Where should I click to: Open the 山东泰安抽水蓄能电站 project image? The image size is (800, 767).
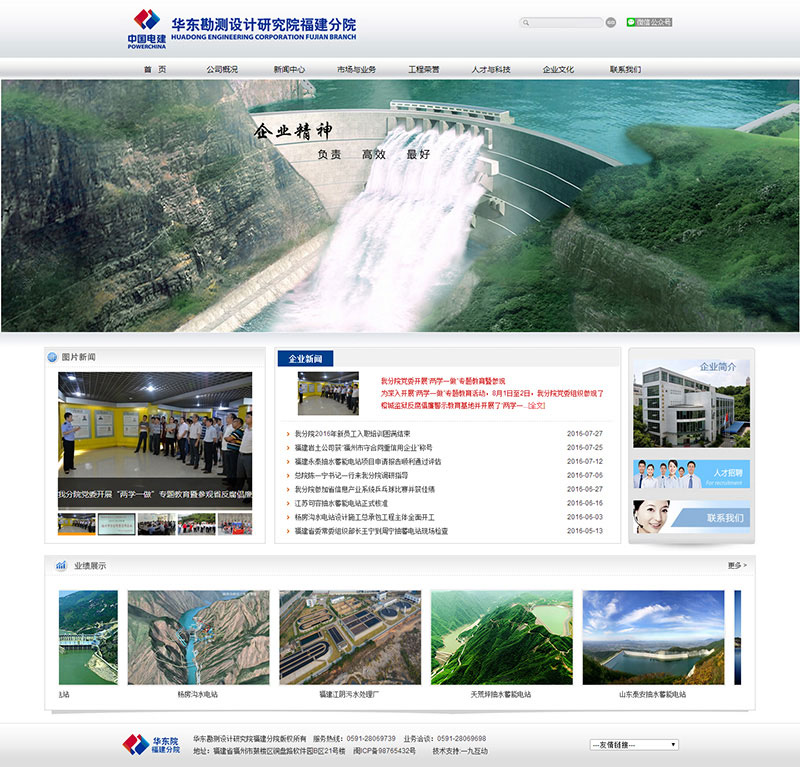click(x=653, y=637)
